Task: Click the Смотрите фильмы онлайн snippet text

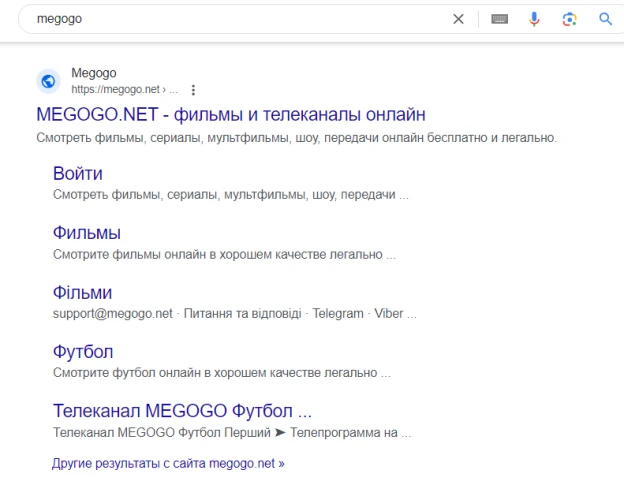Action: pyautogui.click(x=224, y=254)
